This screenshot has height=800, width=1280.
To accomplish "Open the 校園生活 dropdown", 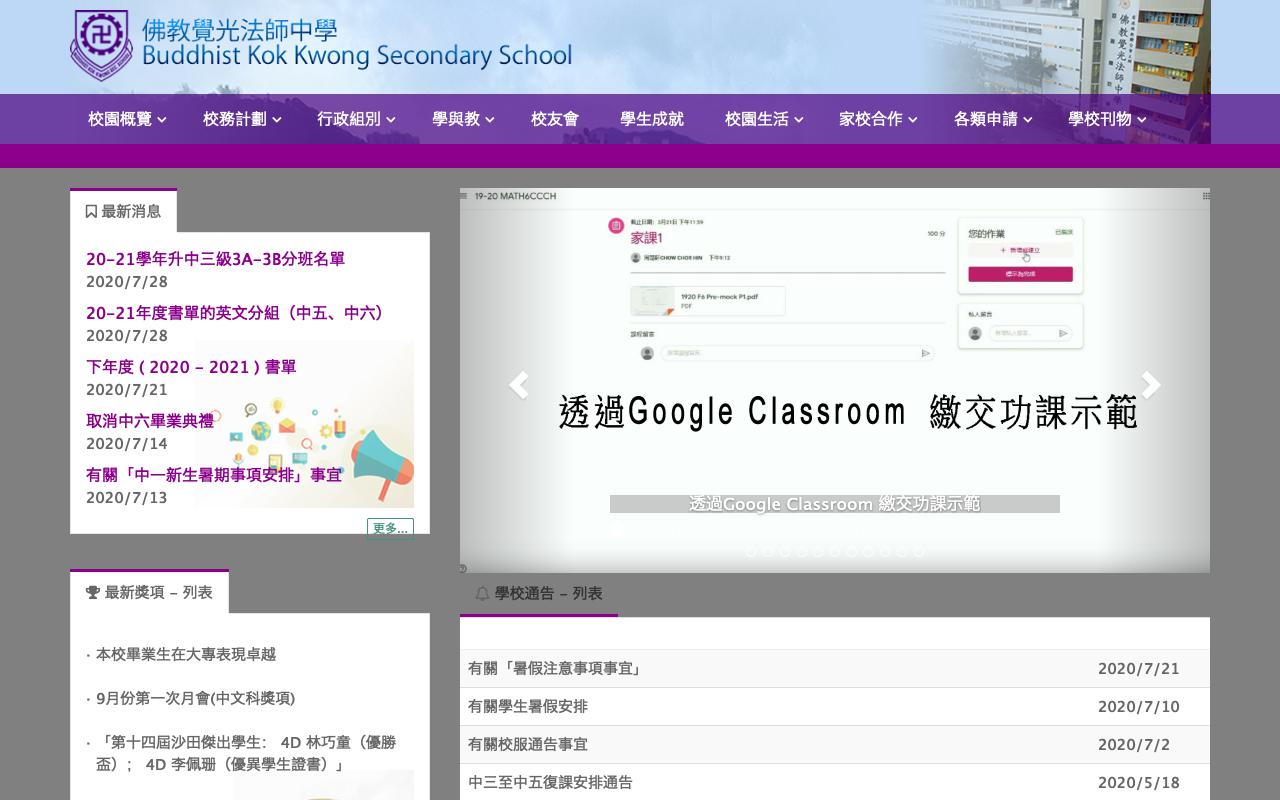I will pos(764,119).
